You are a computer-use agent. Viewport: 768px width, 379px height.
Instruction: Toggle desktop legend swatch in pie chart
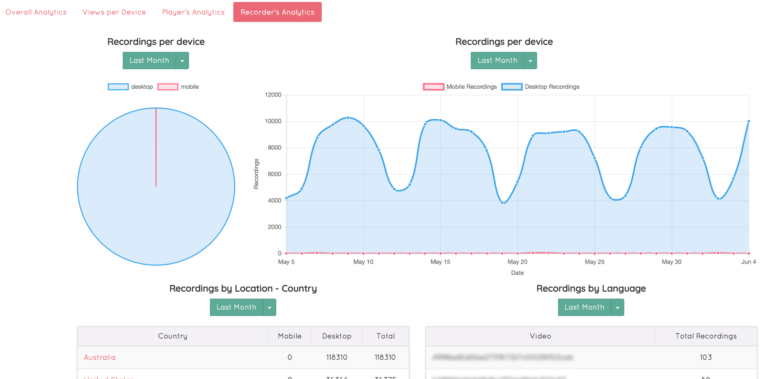point(118,87)
